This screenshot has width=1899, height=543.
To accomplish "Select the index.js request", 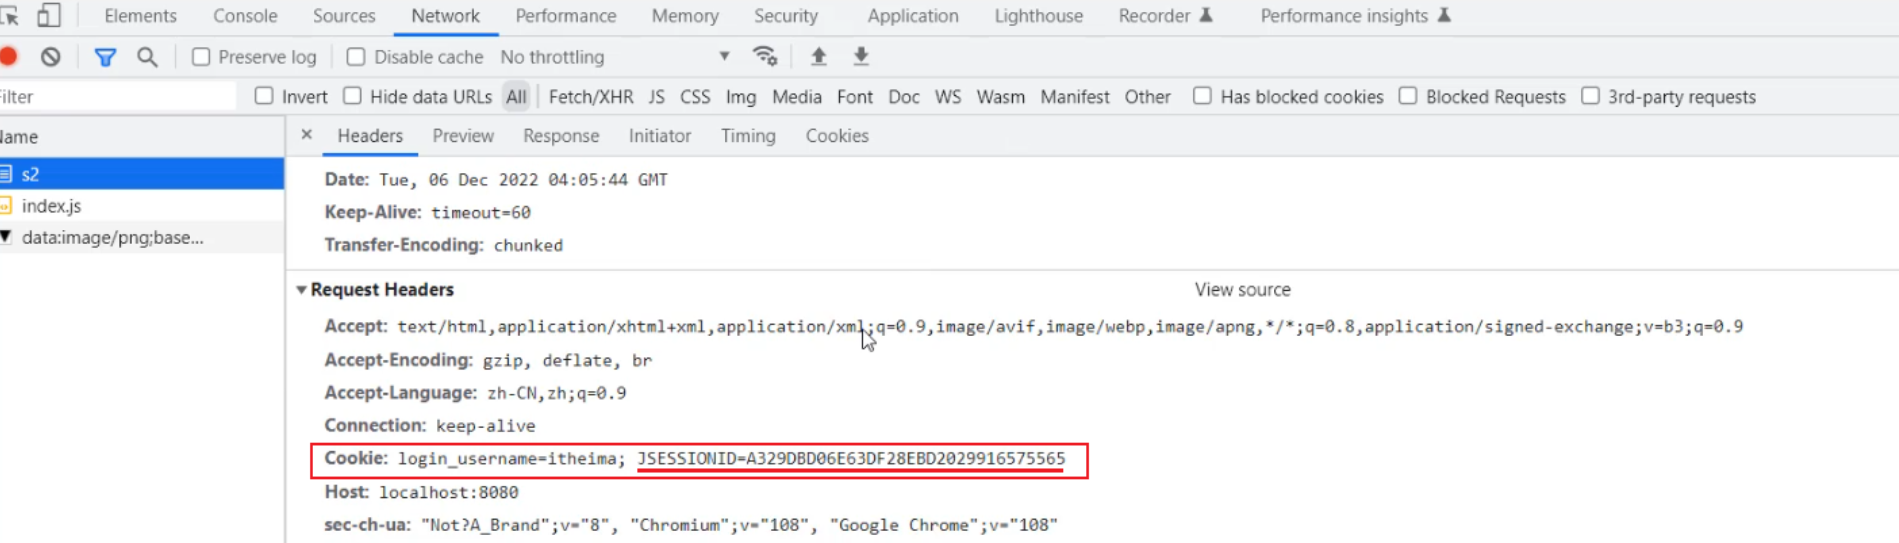I will click(142, 206).
